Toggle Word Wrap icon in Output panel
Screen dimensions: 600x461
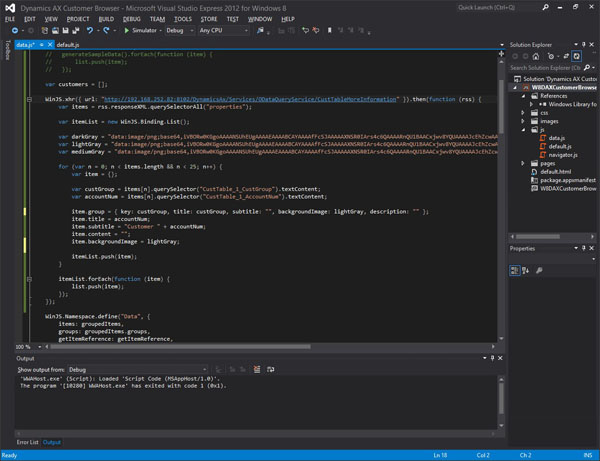(271, 369)
